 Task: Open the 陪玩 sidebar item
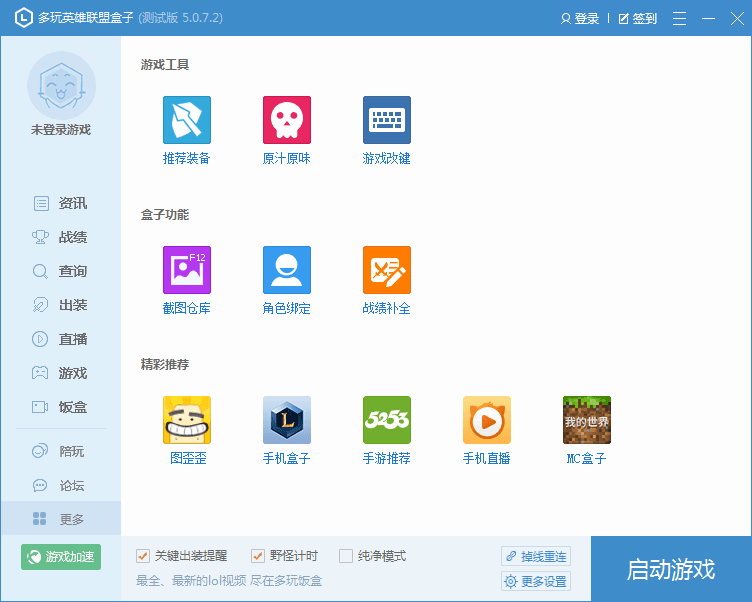[x=60, y=451]
